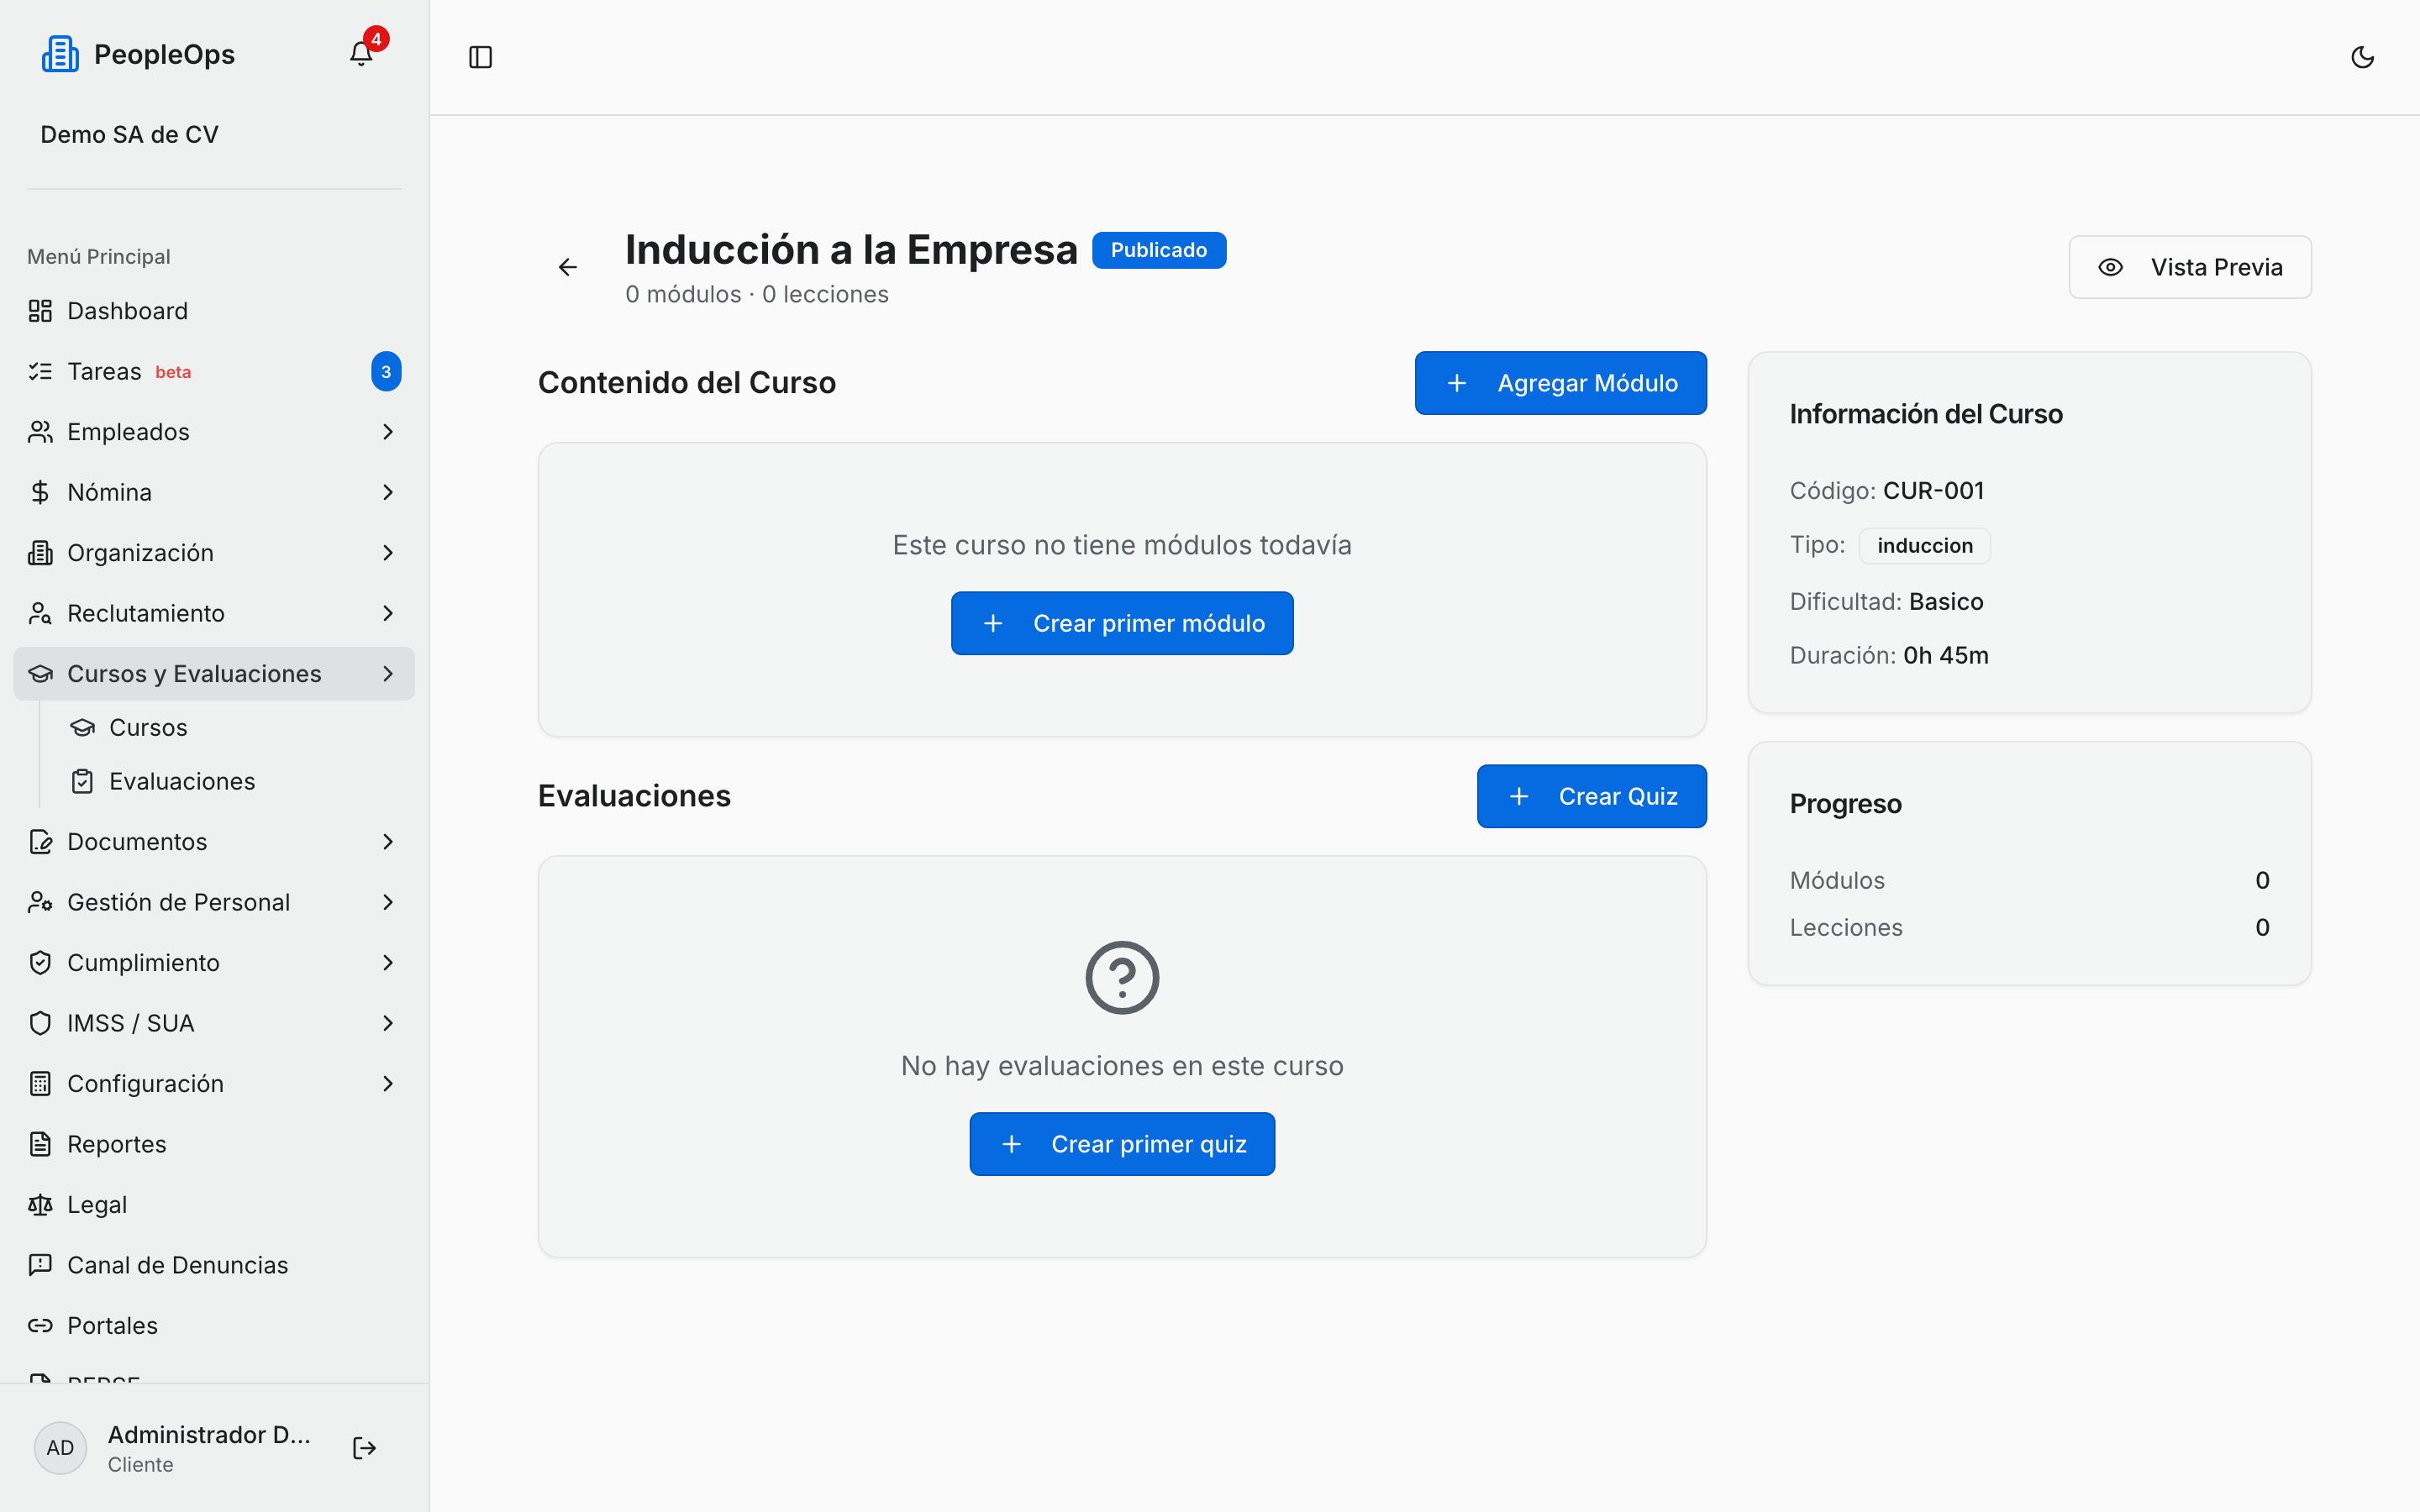The width and height of the screenshot is (2420, 1512).
Task: Click the Demo SA de CV company name
Action: tap(129, 134)
